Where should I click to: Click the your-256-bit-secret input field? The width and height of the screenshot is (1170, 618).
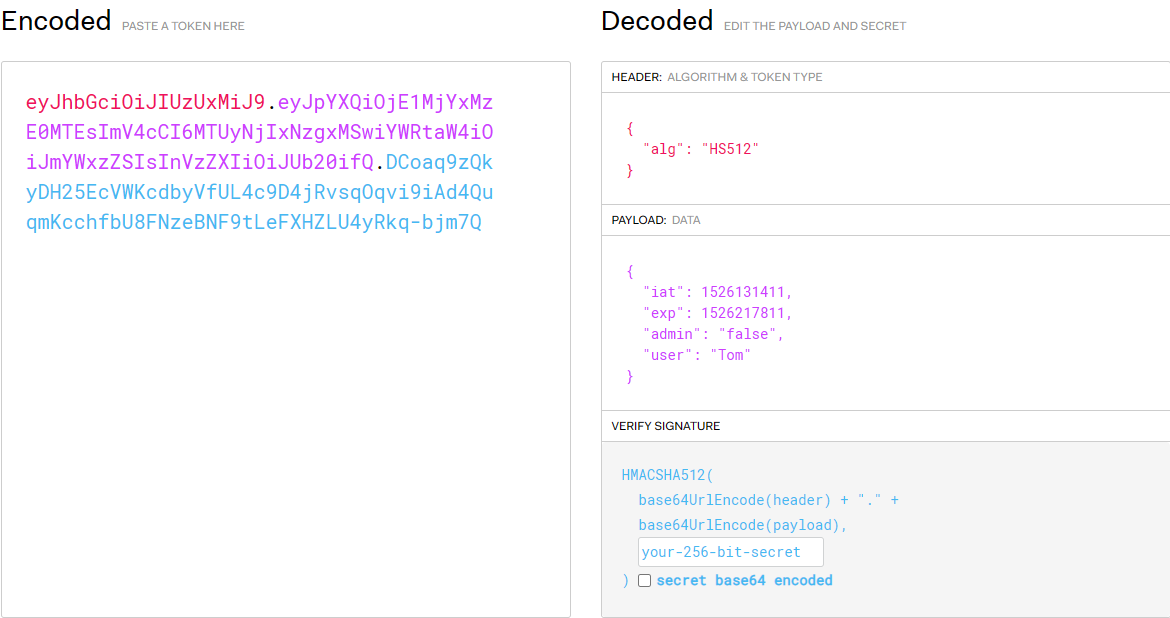tap(730, 552)
